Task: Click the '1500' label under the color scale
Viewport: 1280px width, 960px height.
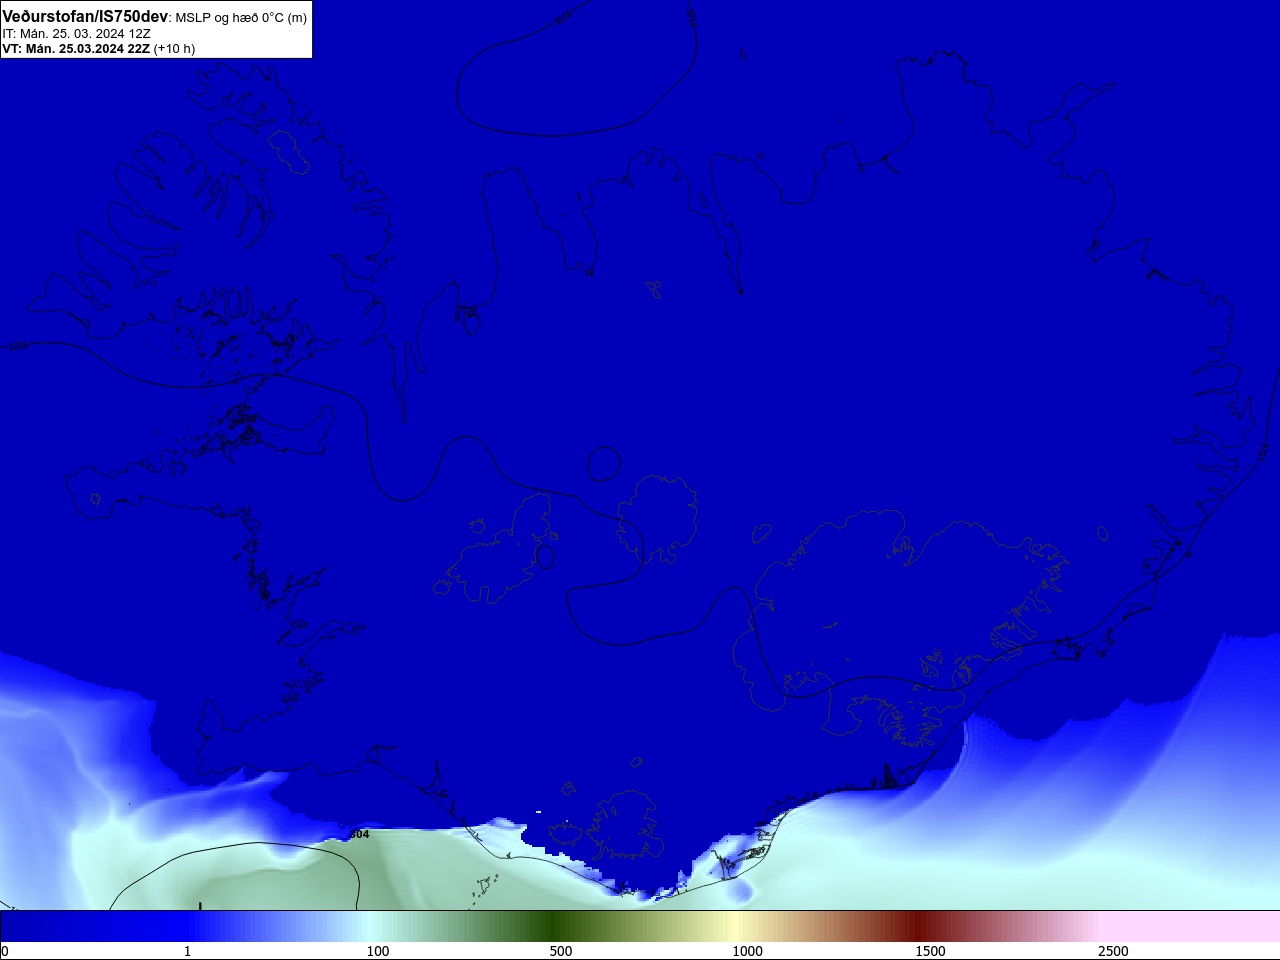Action: 930,951
